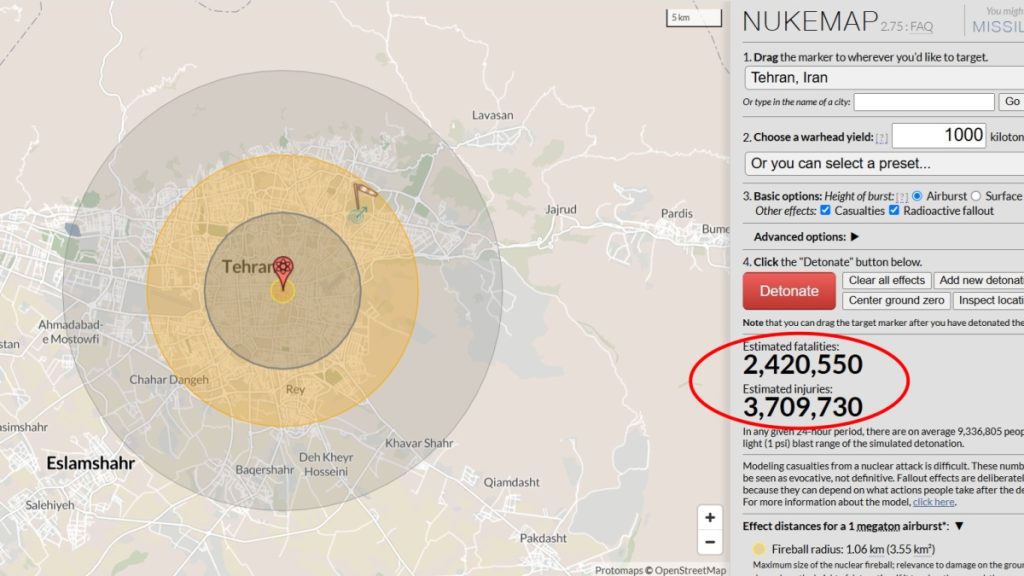Screen dimensions: 1024x576
Task: Click the Khavar Shahr label on map
Action: 419,443
